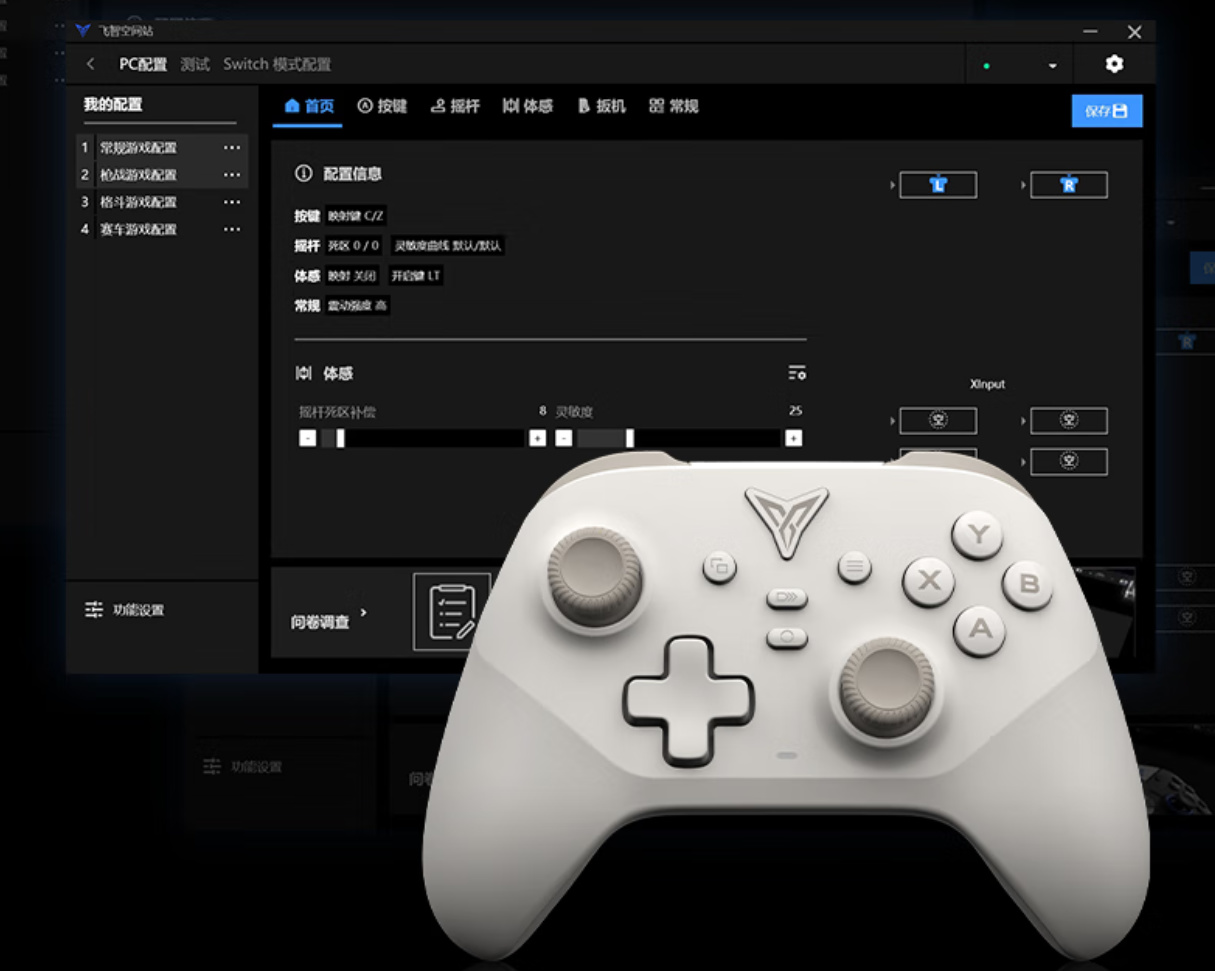The height and width of the screenshot is (971, 1215).
Task: Open Switch 模式配置 in header
Action: click(x=277, y=64)
